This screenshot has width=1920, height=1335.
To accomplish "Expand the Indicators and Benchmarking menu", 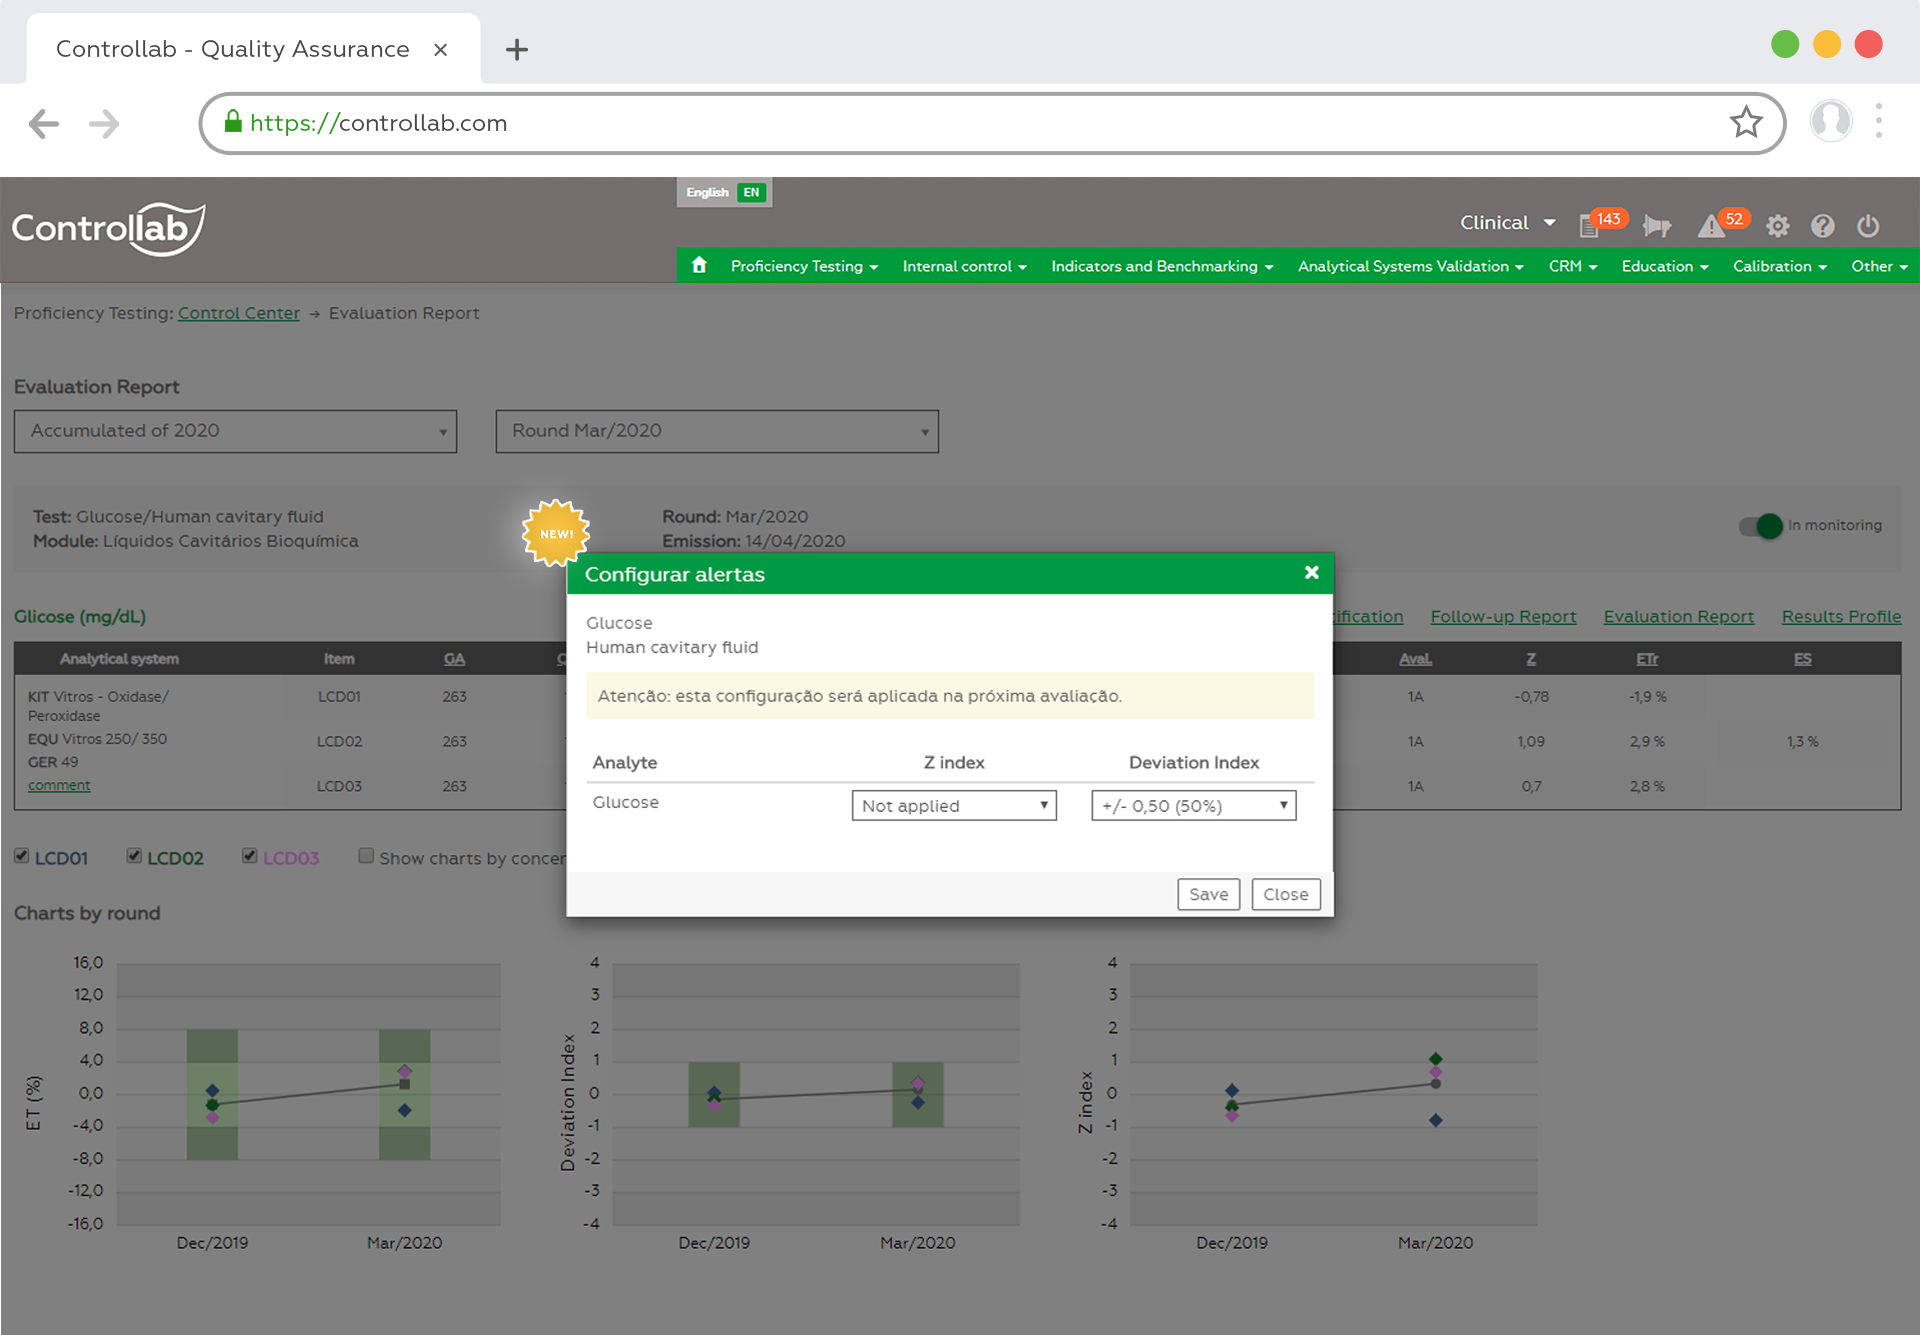I will point(1155,266).
